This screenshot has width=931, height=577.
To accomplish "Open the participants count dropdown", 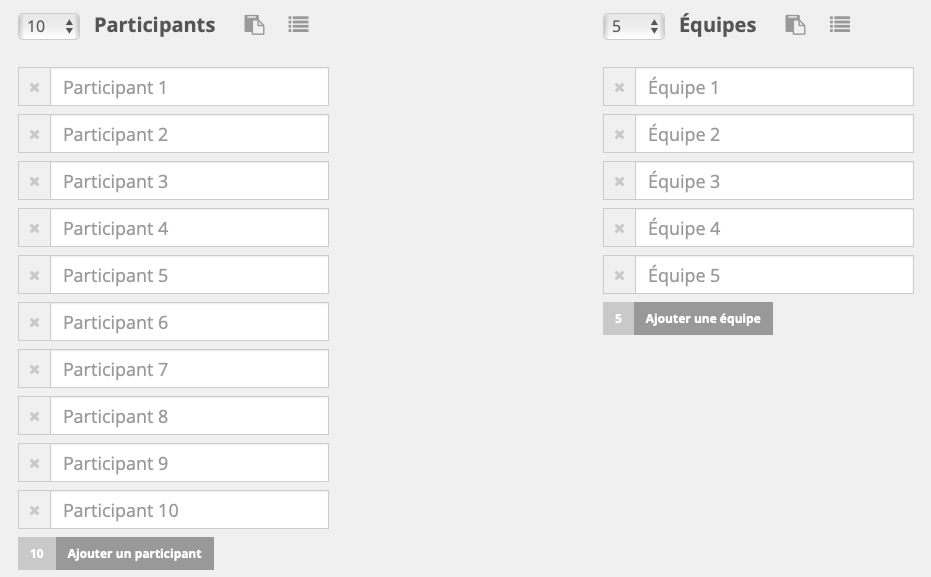I will coord(48,27).
